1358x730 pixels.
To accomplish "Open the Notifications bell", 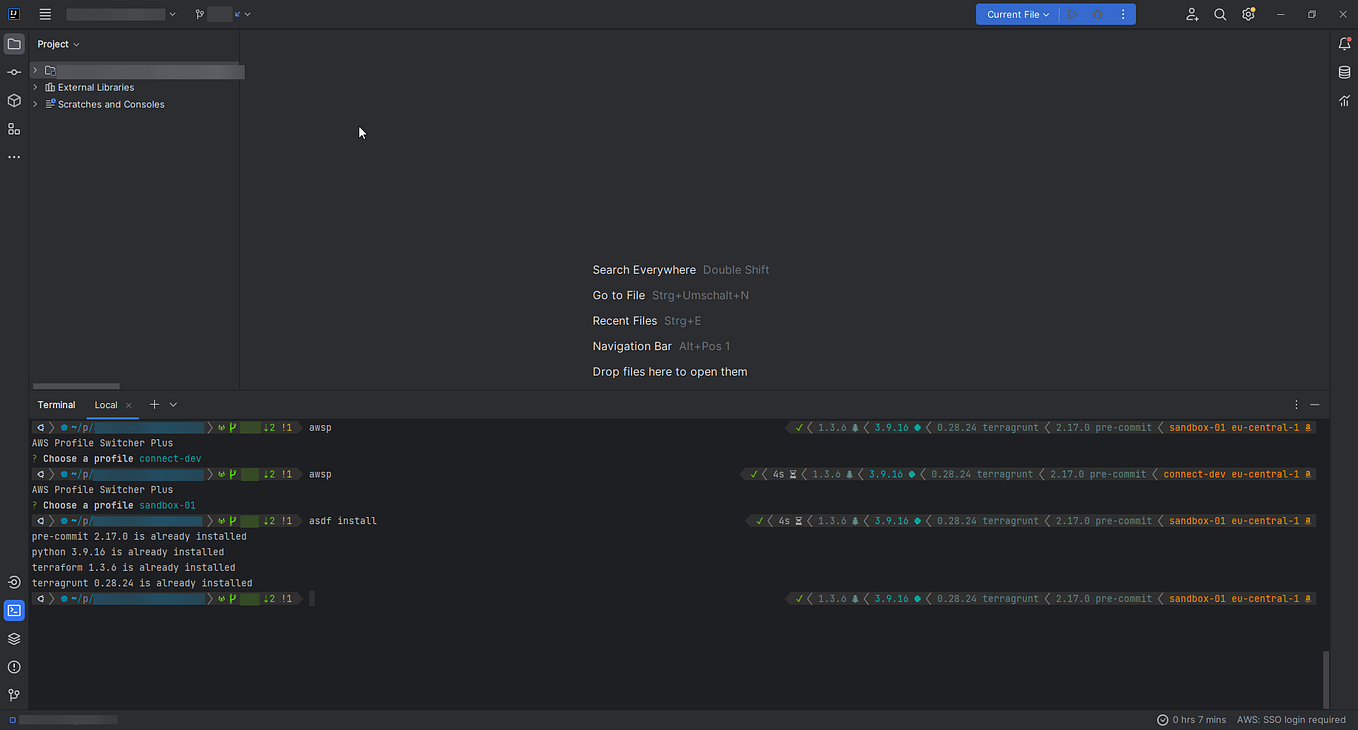I will 1344,43.
